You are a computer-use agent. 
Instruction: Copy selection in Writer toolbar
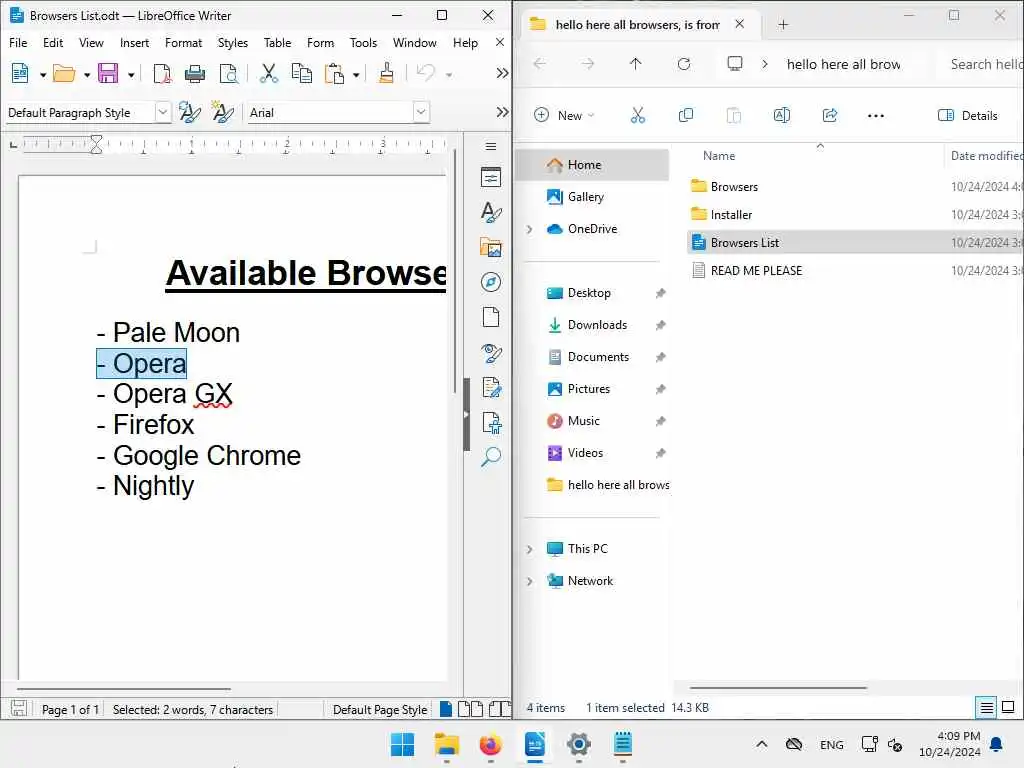[x=301, y=73]
